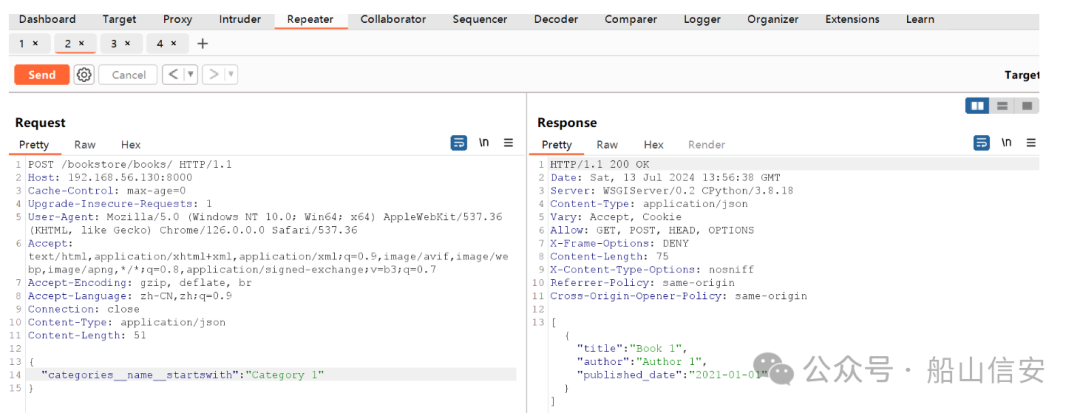Click the Allow: GET, POST, HEAD, OPTIONS header
Viewport: 1080px width, 413px height.
coord(652,230)
